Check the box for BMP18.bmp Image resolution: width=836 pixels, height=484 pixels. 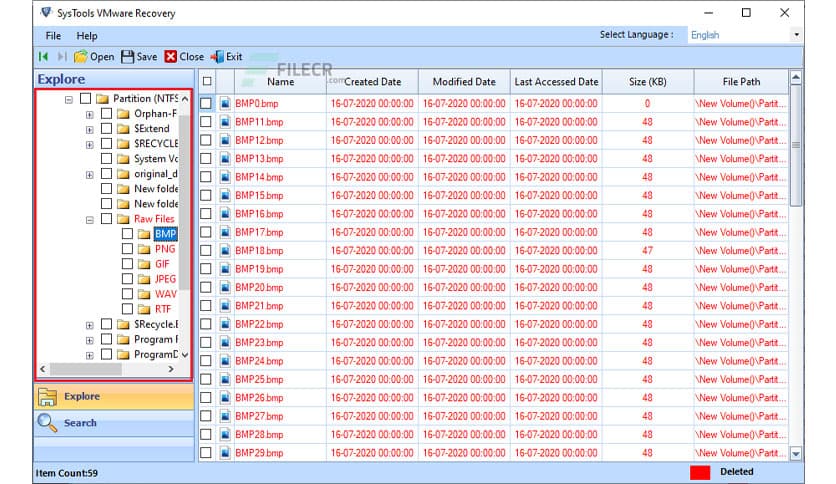tap(206, 251)
